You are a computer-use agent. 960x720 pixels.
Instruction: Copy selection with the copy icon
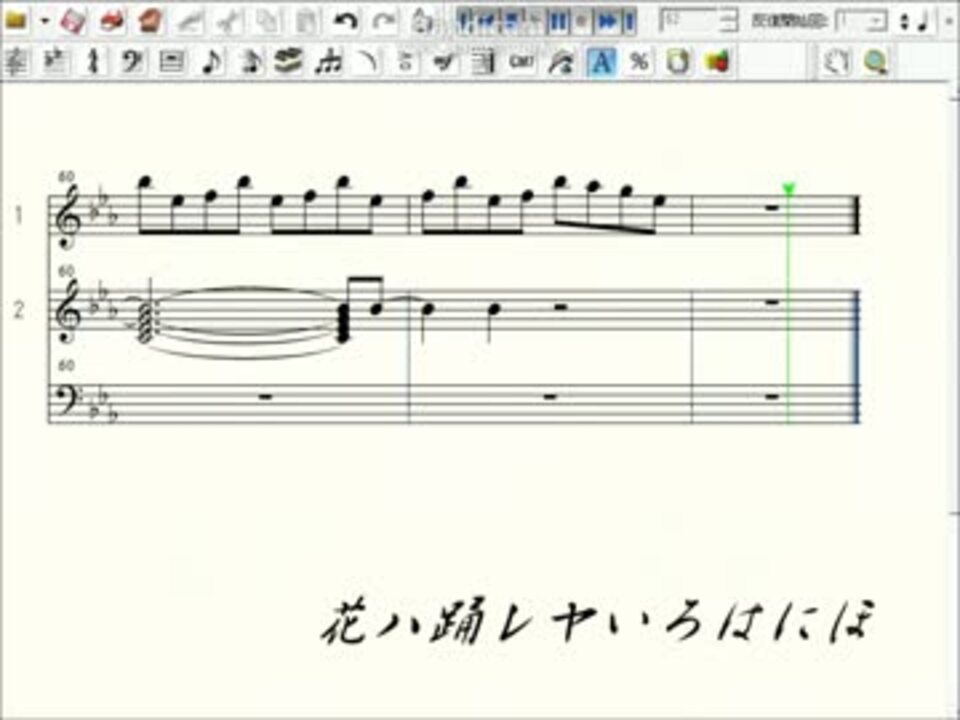click(x=268, y=21)
